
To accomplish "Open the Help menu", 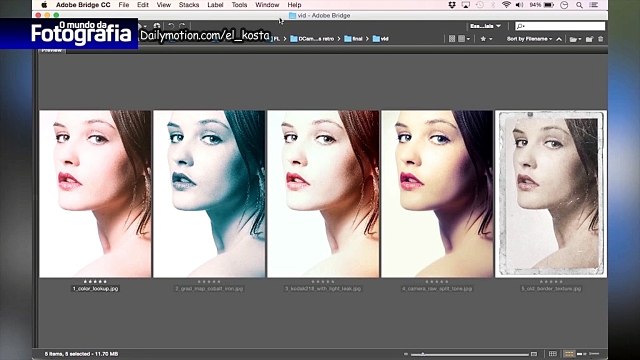I will [294, 5].
